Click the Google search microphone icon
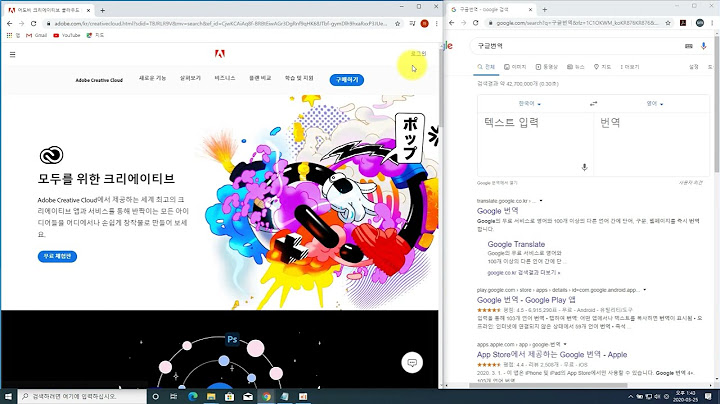The height and width of the screenshot is (404, 720). (x=703, y=46)
